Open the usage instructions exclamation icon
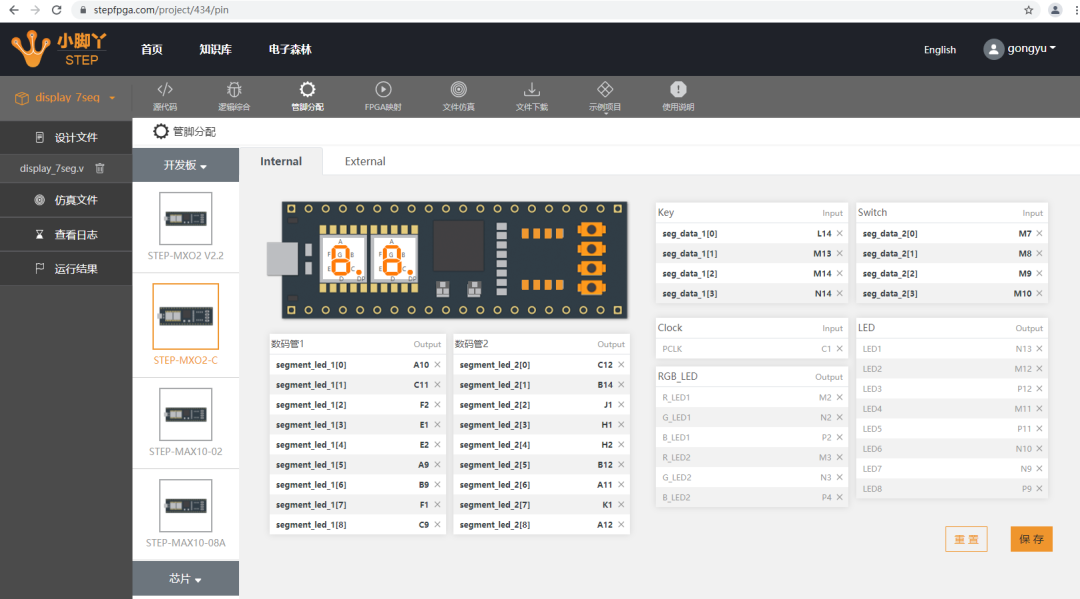This screenshot has width=1080, height=599. [x=678, y=90]
